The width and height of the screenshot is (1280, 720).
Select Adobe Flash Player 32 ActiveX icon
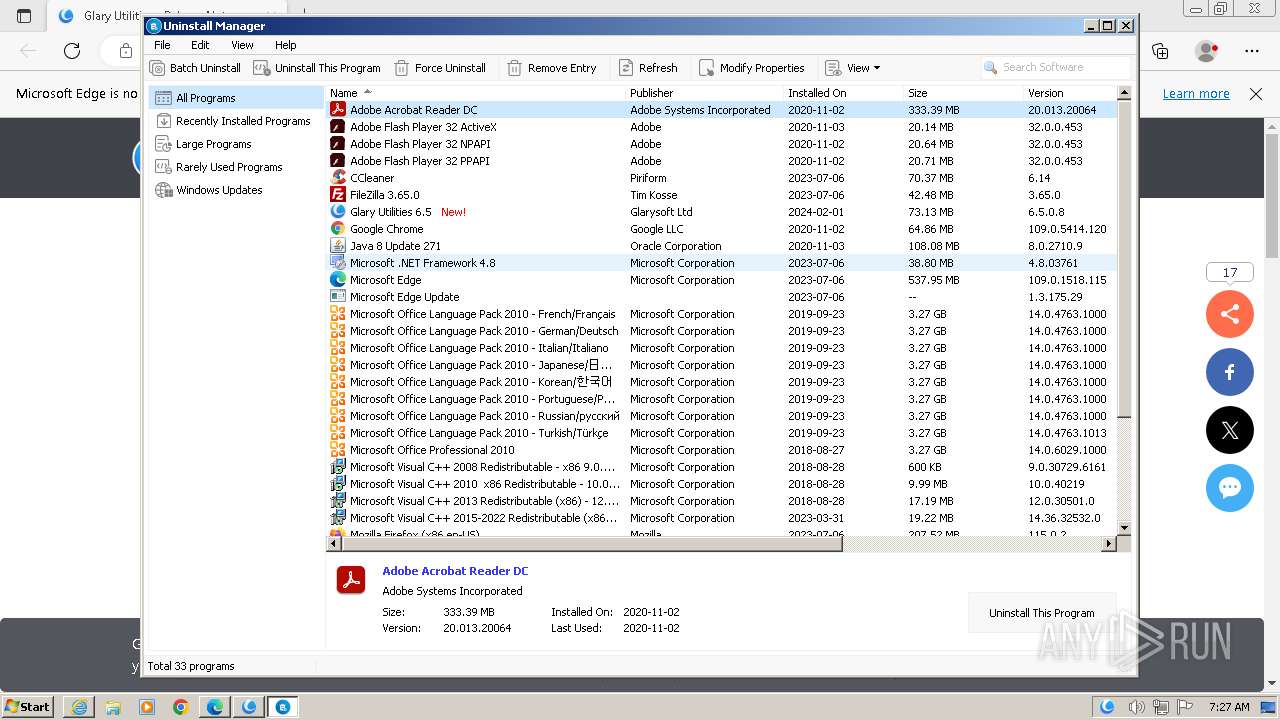point(338,127)
